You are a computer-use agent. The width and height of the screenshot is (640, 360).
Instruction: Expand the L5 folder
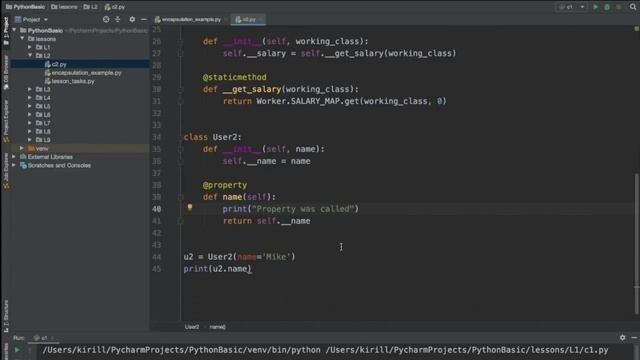(30, 106)
